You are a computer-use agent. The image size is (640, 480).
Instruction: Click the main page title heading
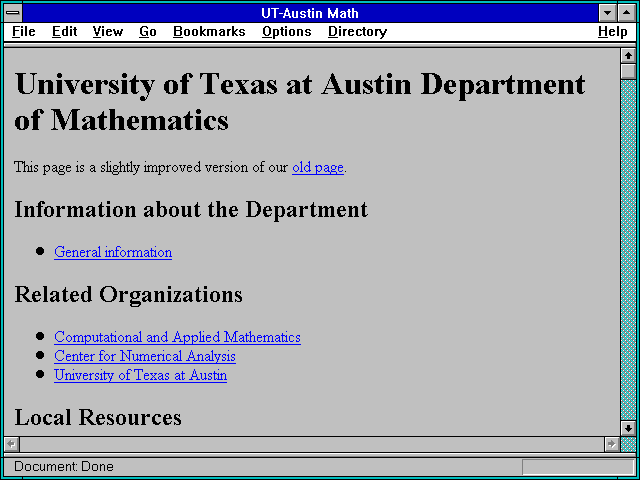click(x=300, y=102)
